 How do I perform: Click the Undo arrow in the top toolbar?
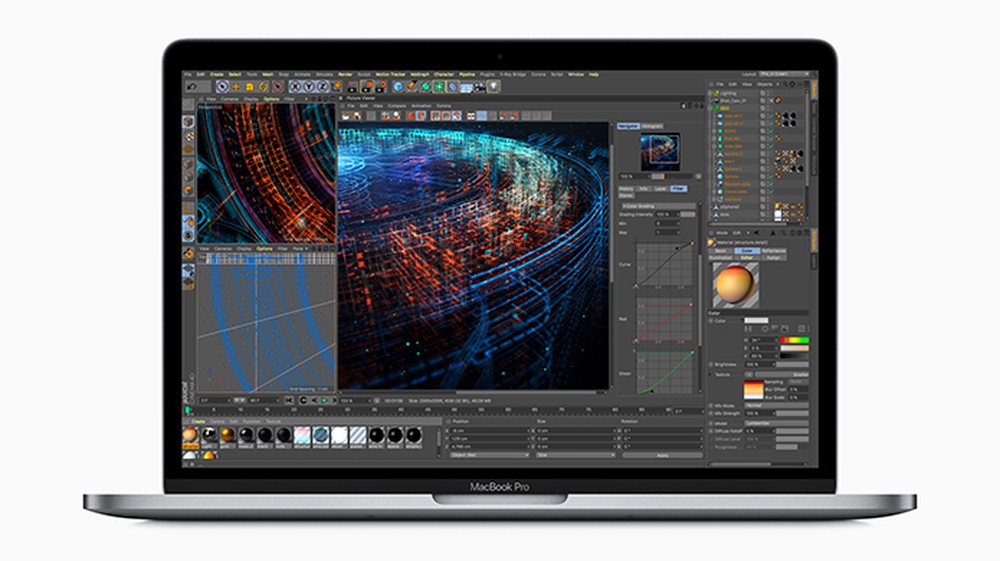pos(190,87)
